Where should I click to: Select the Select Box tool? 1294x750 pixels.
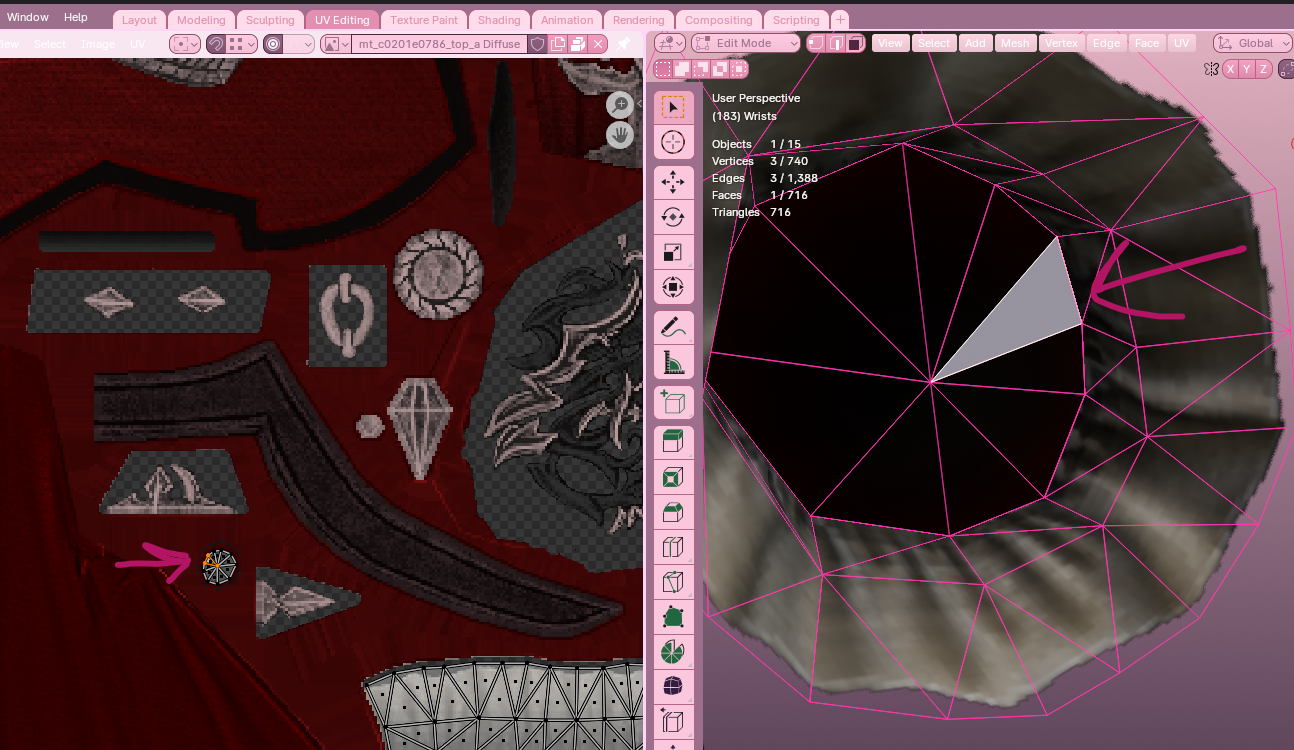673,107
